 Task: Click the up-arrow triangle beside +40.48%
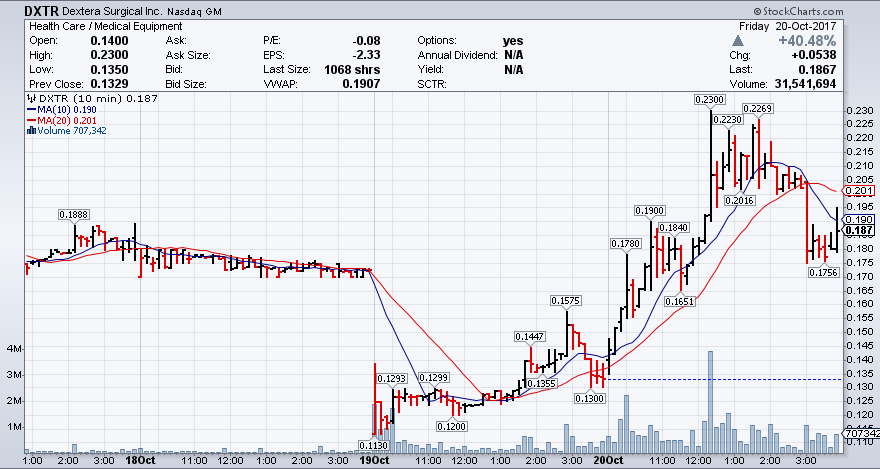[x=739, y=41]
